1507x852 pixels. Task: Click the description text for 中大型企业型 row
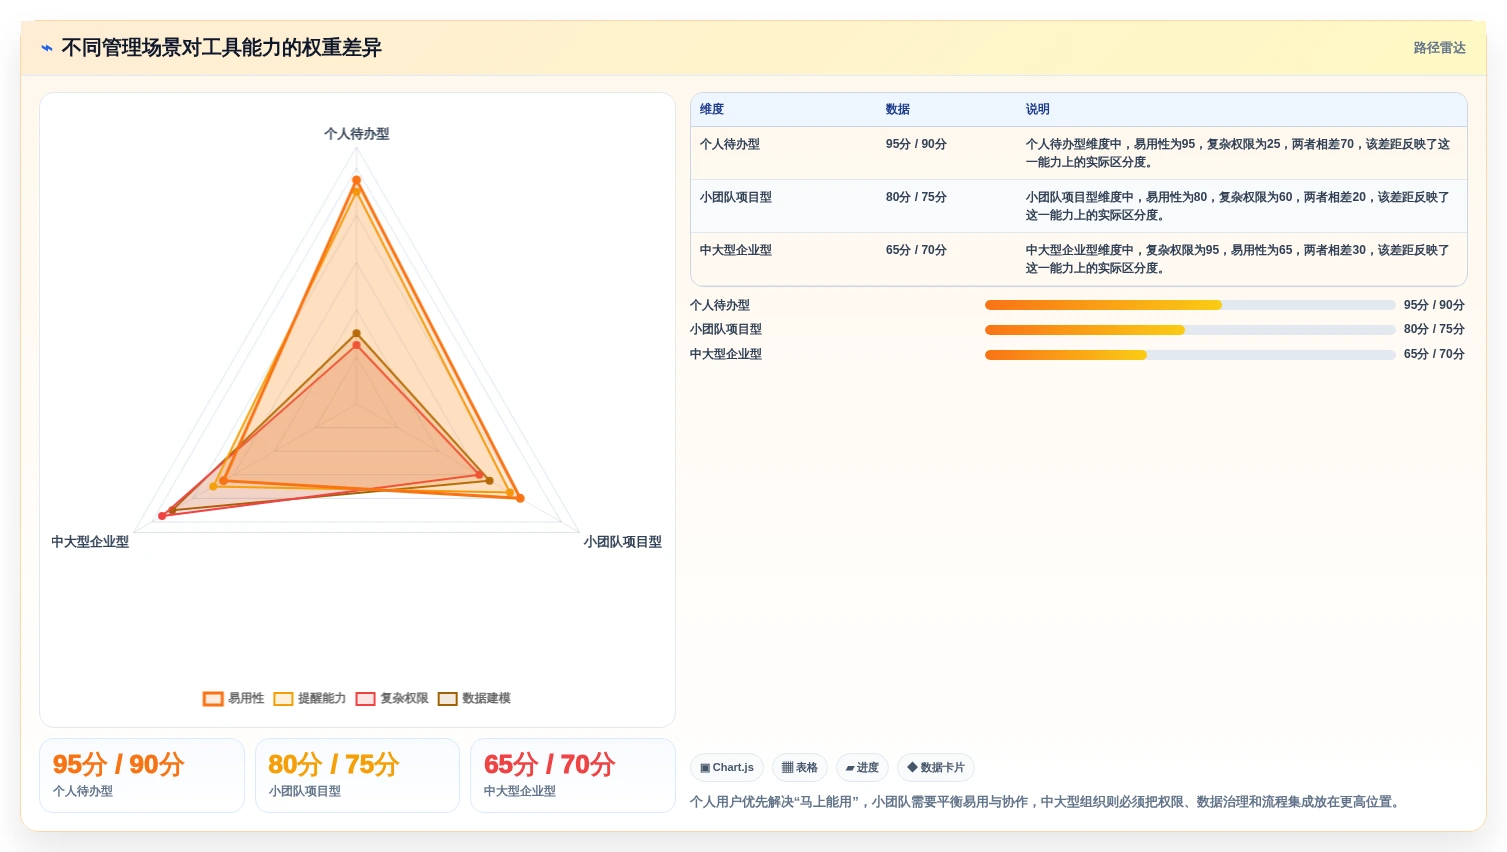[x=1238, y=259]
